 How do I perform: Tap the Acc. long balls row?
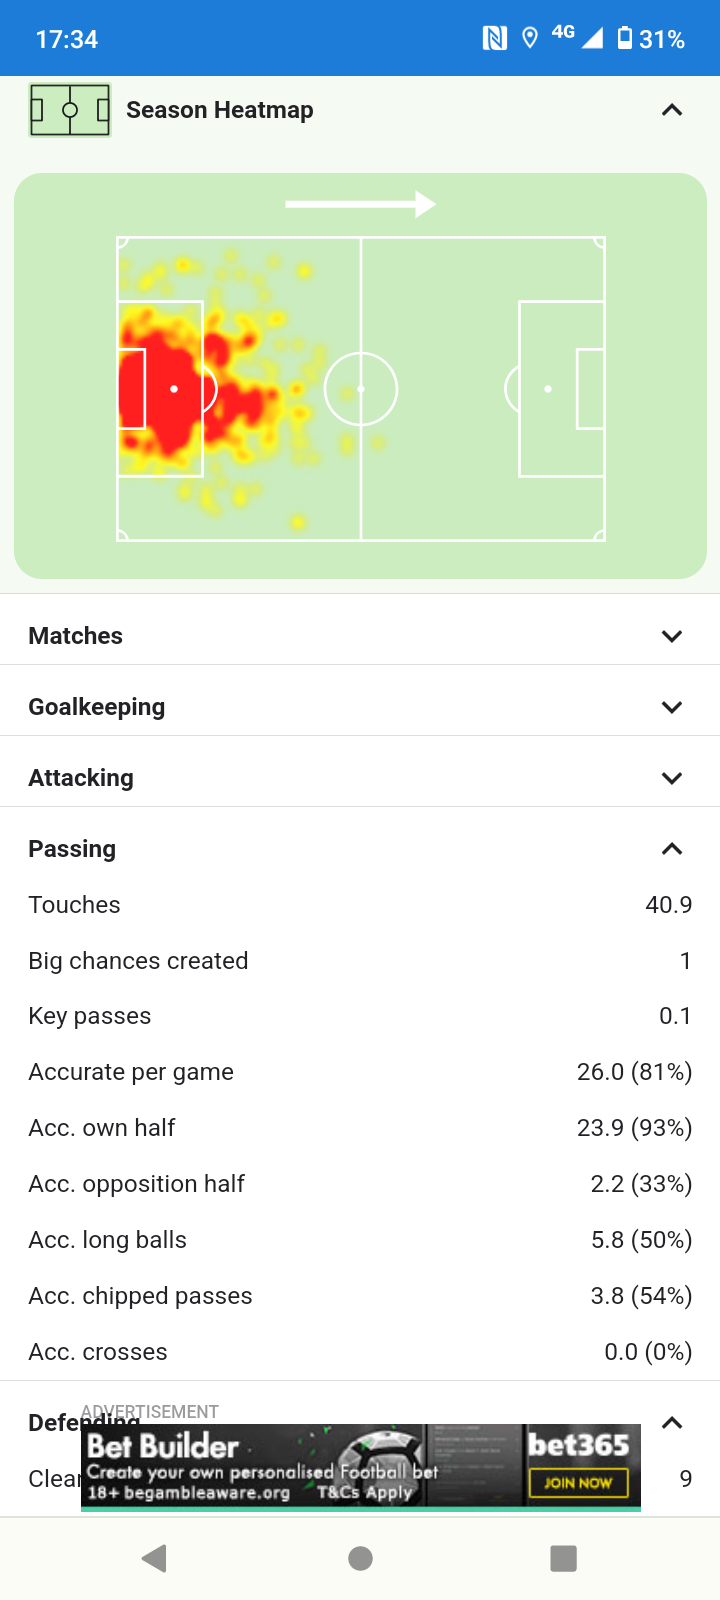(360, 1240)
